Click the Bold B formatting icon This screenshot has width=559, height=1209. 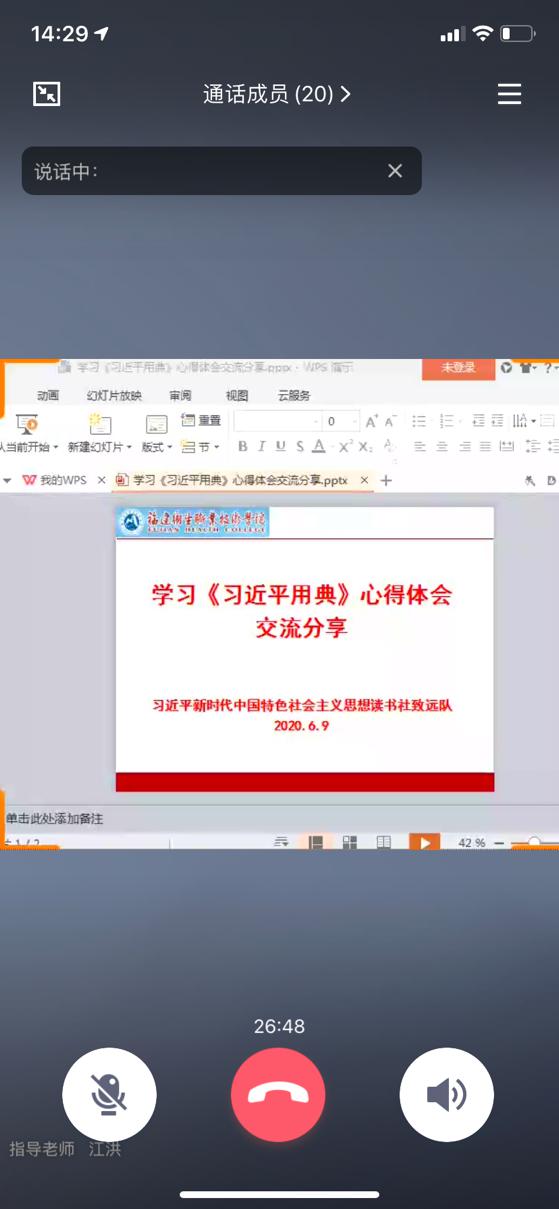[x=243, y=446]
